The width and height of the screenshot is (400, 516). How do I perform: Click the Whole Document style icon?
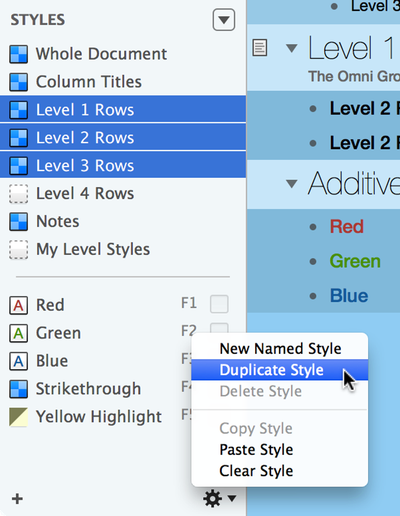[x=19, y=54]
